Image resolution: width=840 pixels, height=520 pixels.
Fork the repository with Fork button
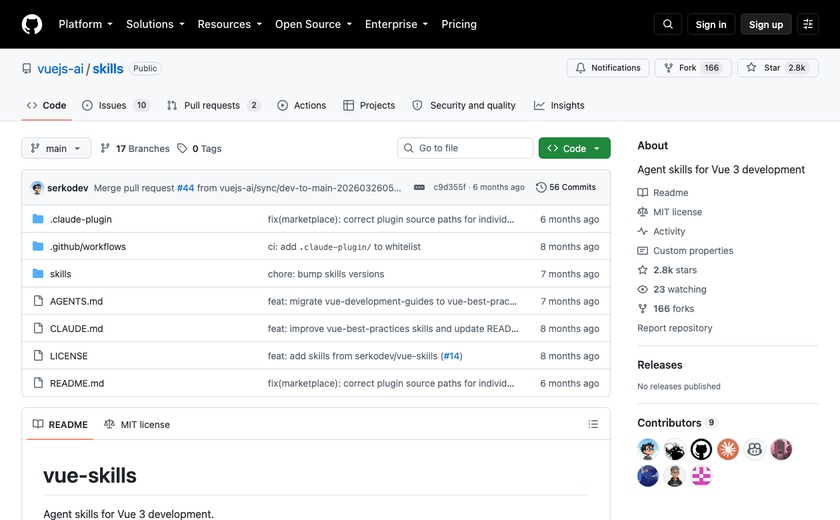[693, 68]
